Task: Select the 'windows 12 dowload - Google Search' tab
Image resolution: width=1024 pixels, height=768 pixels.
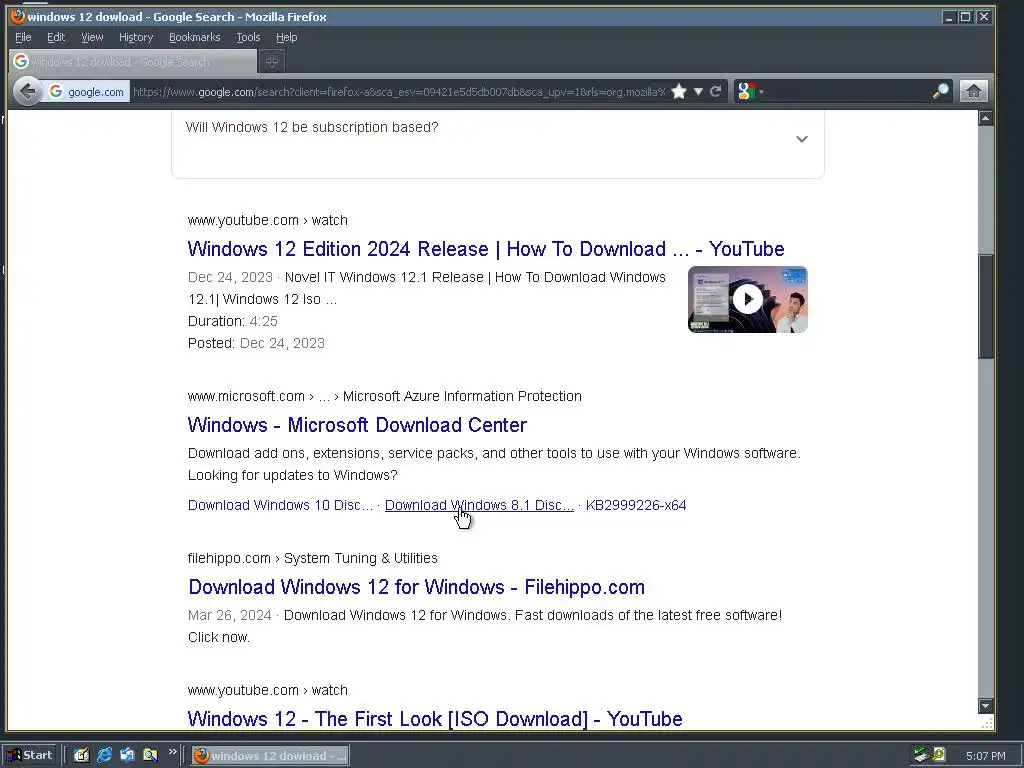Action: coord(133,61)
